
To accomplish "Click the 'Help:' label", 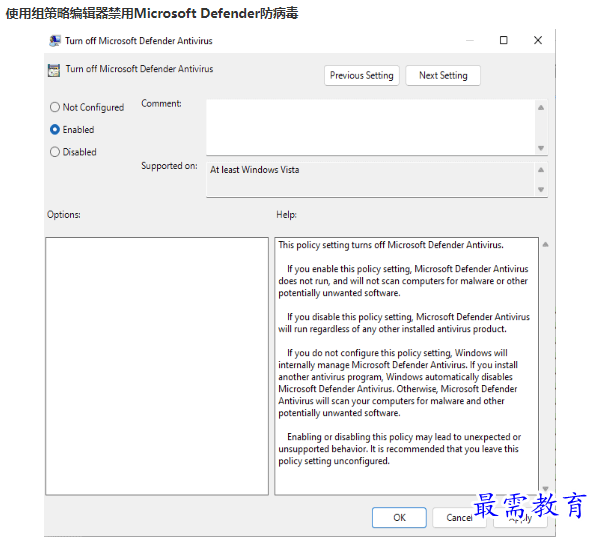I will pyautogui.click(x=286, y=215).
